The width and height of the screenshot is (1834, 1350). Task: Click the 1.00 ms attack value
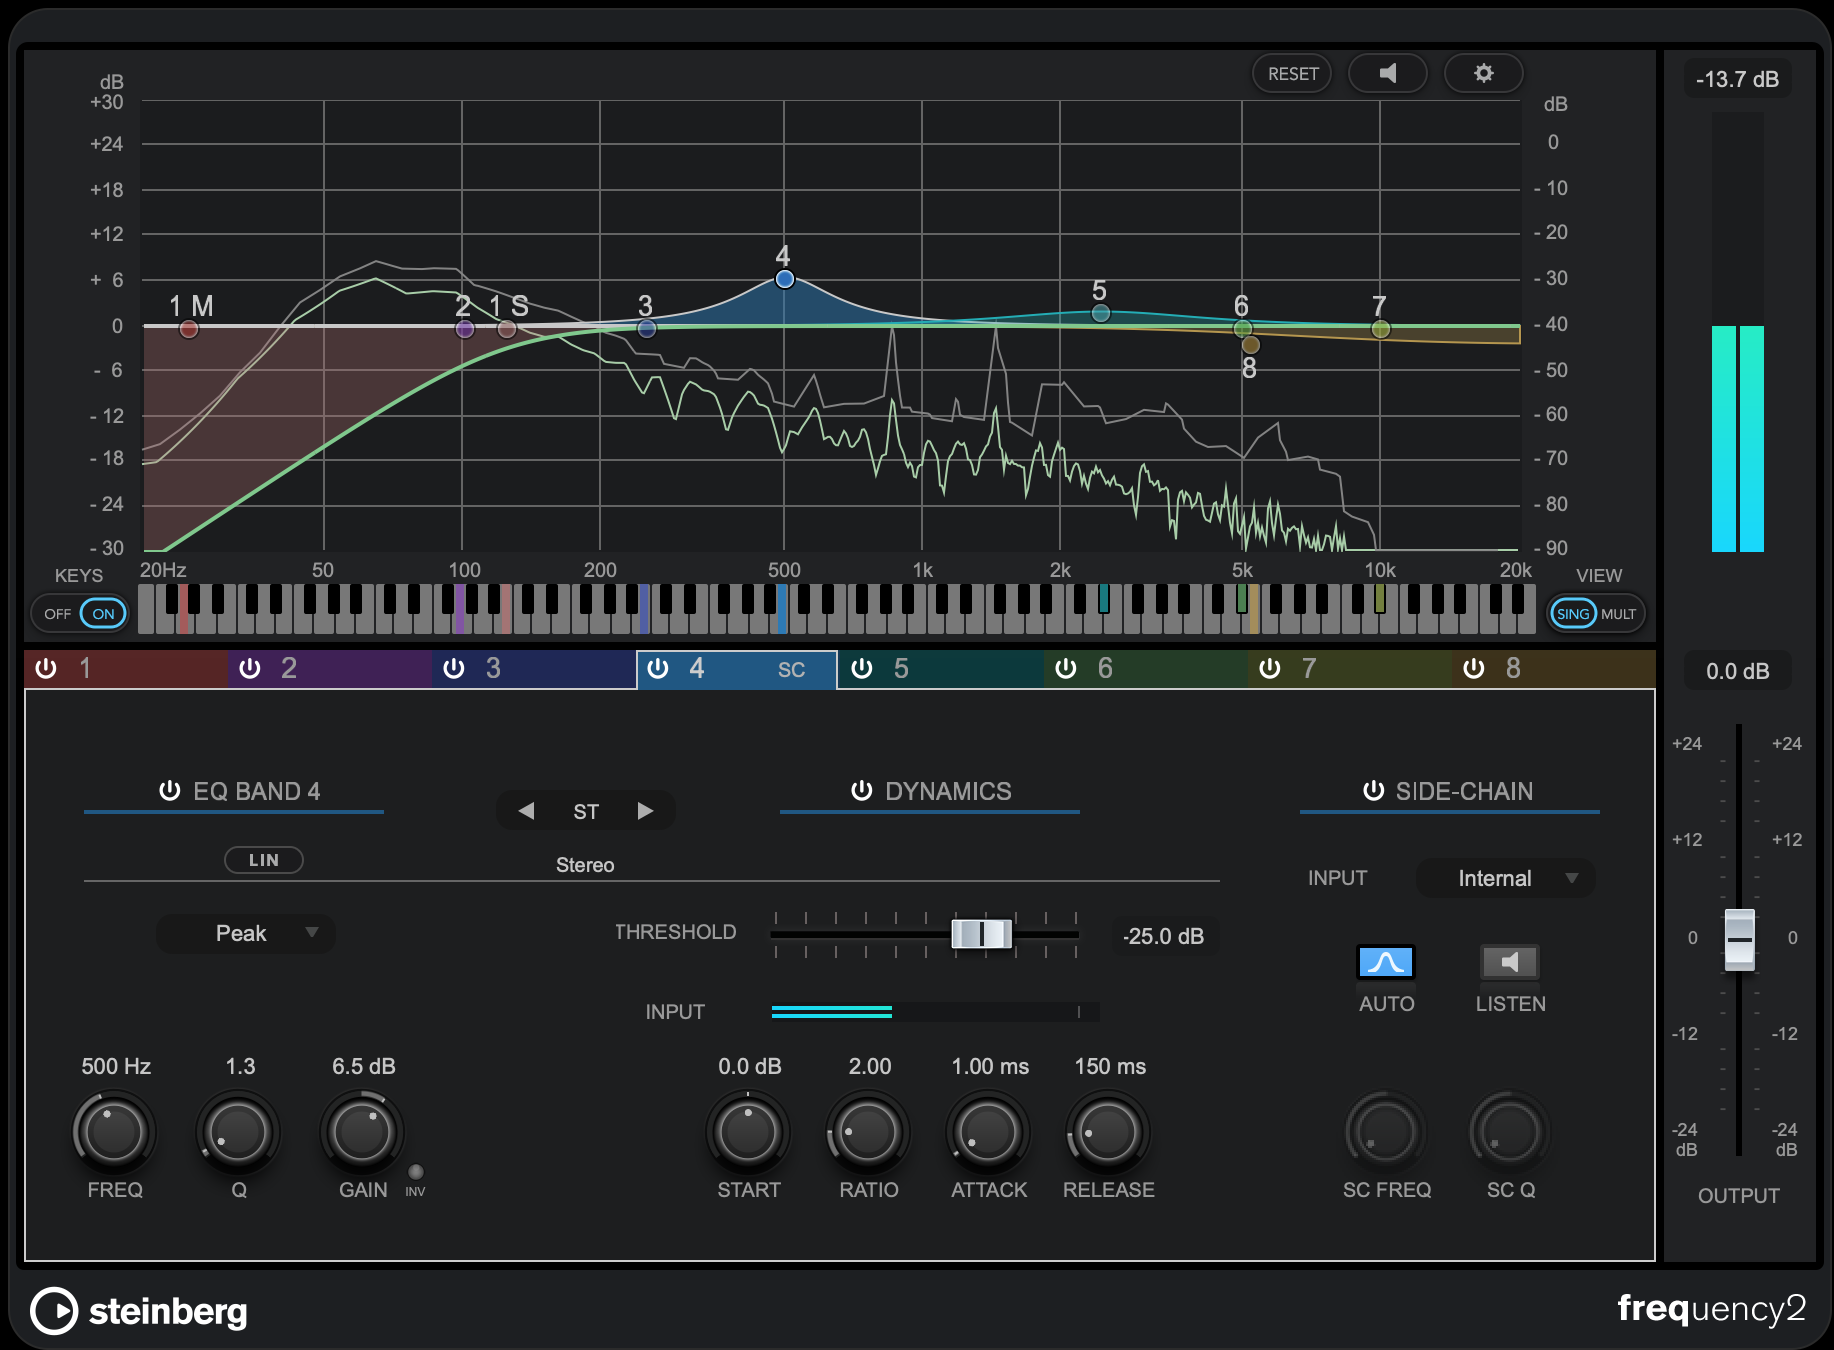pos(990,1066)
